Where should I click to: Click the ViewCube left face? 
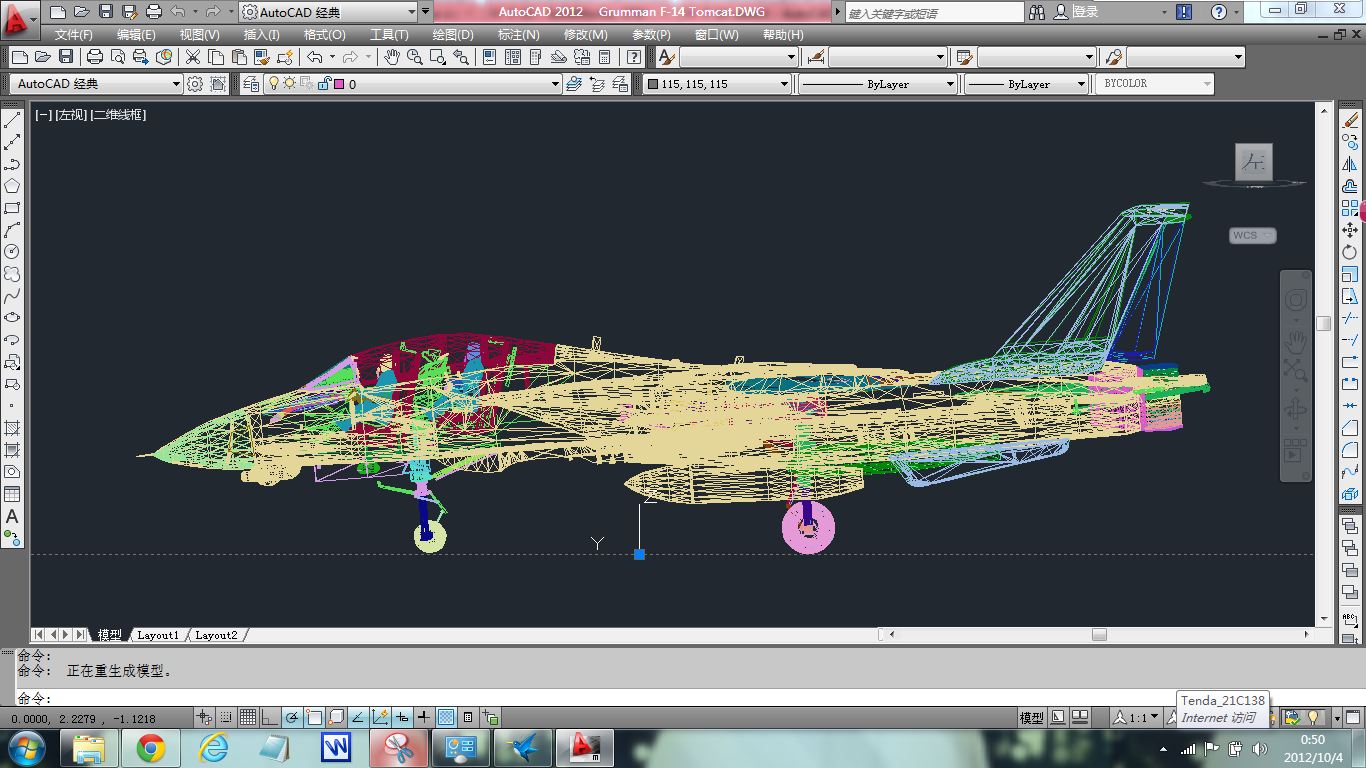[x=1254, y=161]
